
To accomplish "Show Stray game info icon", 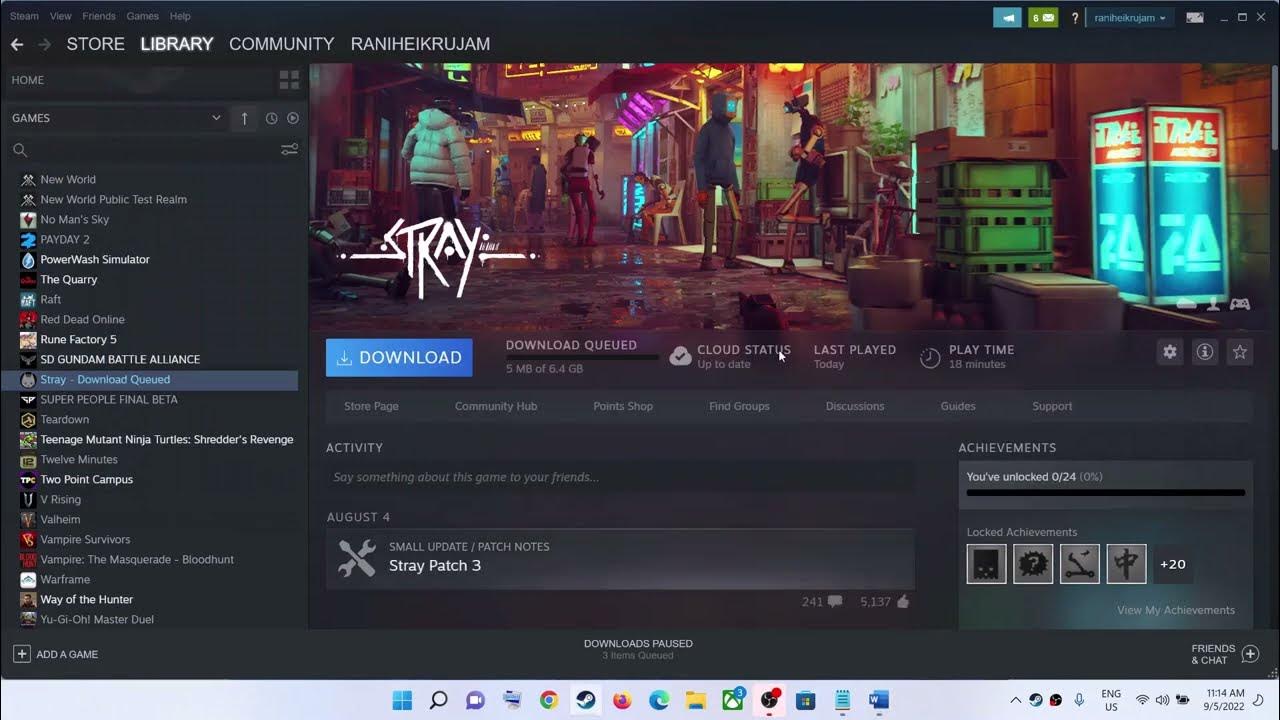I will point(1205,352).
